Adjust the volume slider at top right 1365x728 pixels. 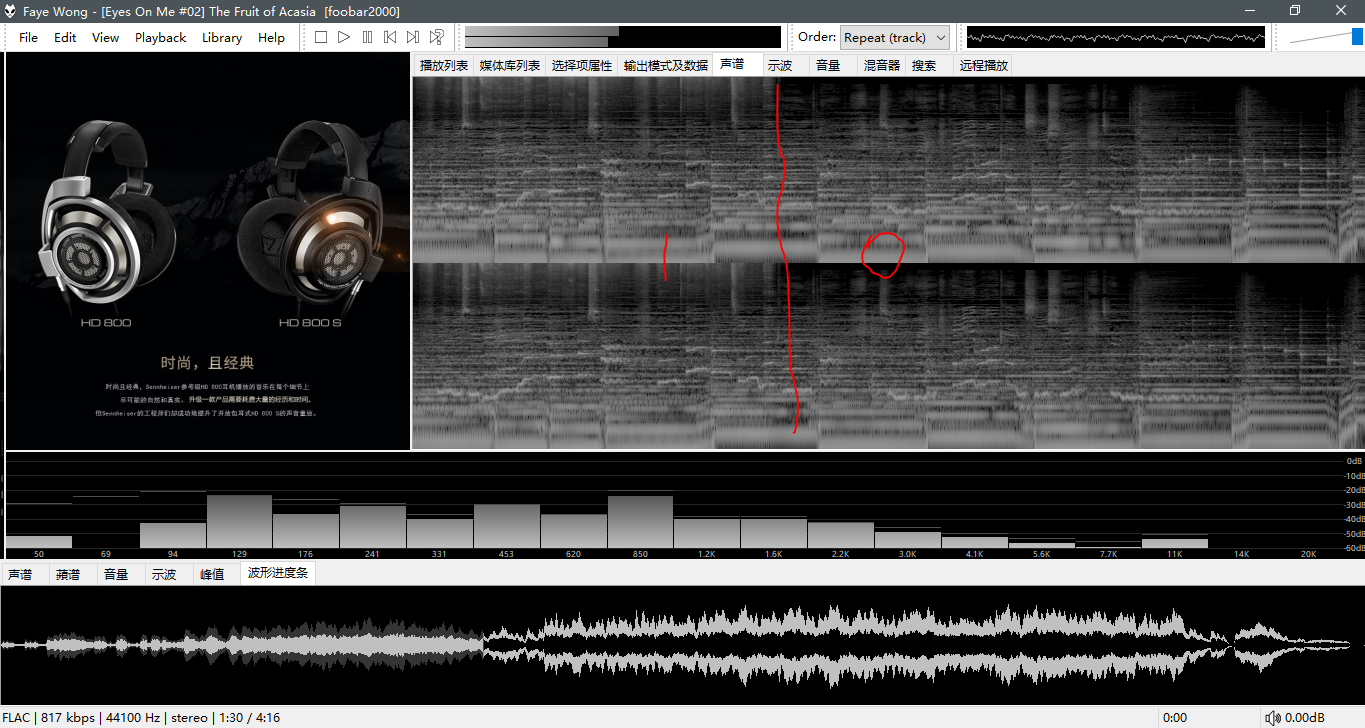[1325, 37]
